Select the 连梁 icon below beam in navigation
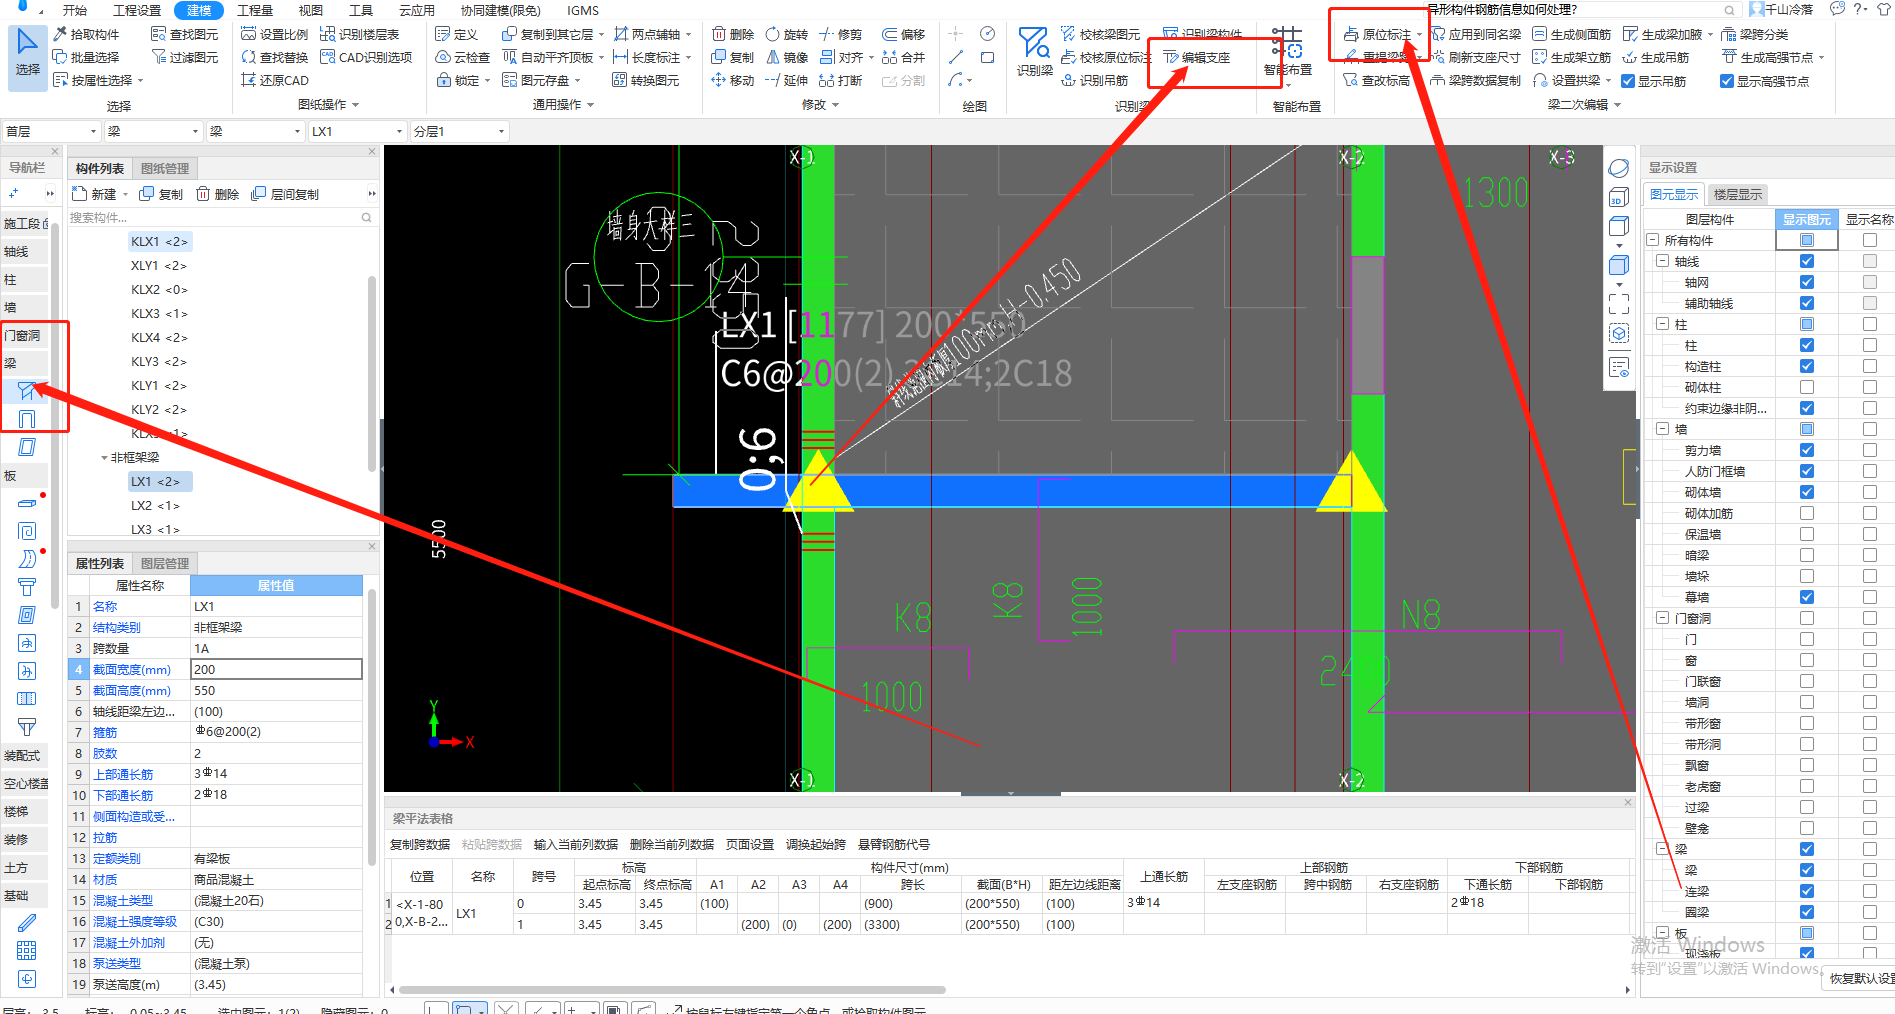The width and height of the screenshot is (1895, 1014). 27,419
